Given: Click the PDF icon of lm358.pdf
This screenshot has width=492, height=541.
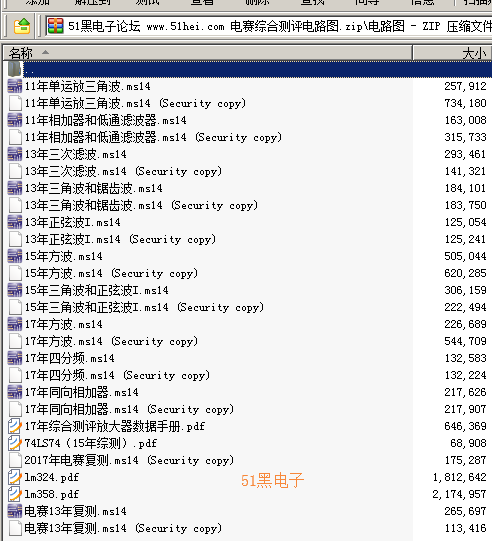Looking at the screenshot, I should (15, 494).
